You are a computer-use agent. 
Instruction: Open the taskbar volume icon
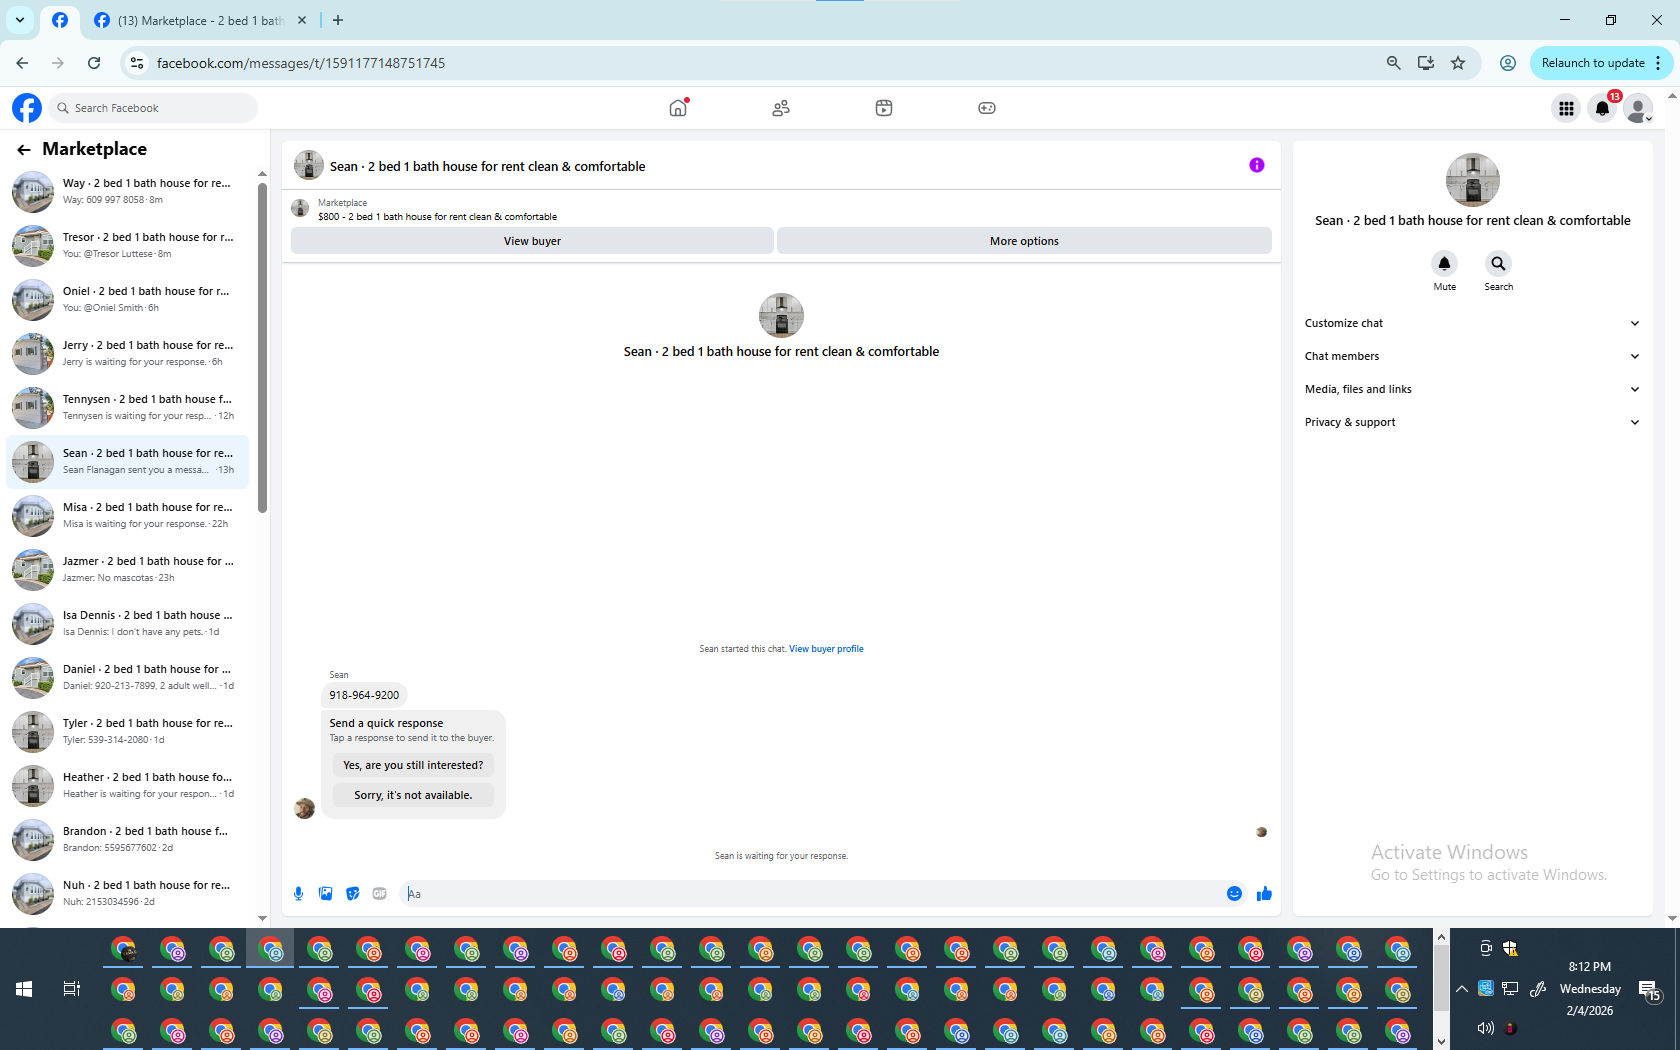click(1485, 1028)
